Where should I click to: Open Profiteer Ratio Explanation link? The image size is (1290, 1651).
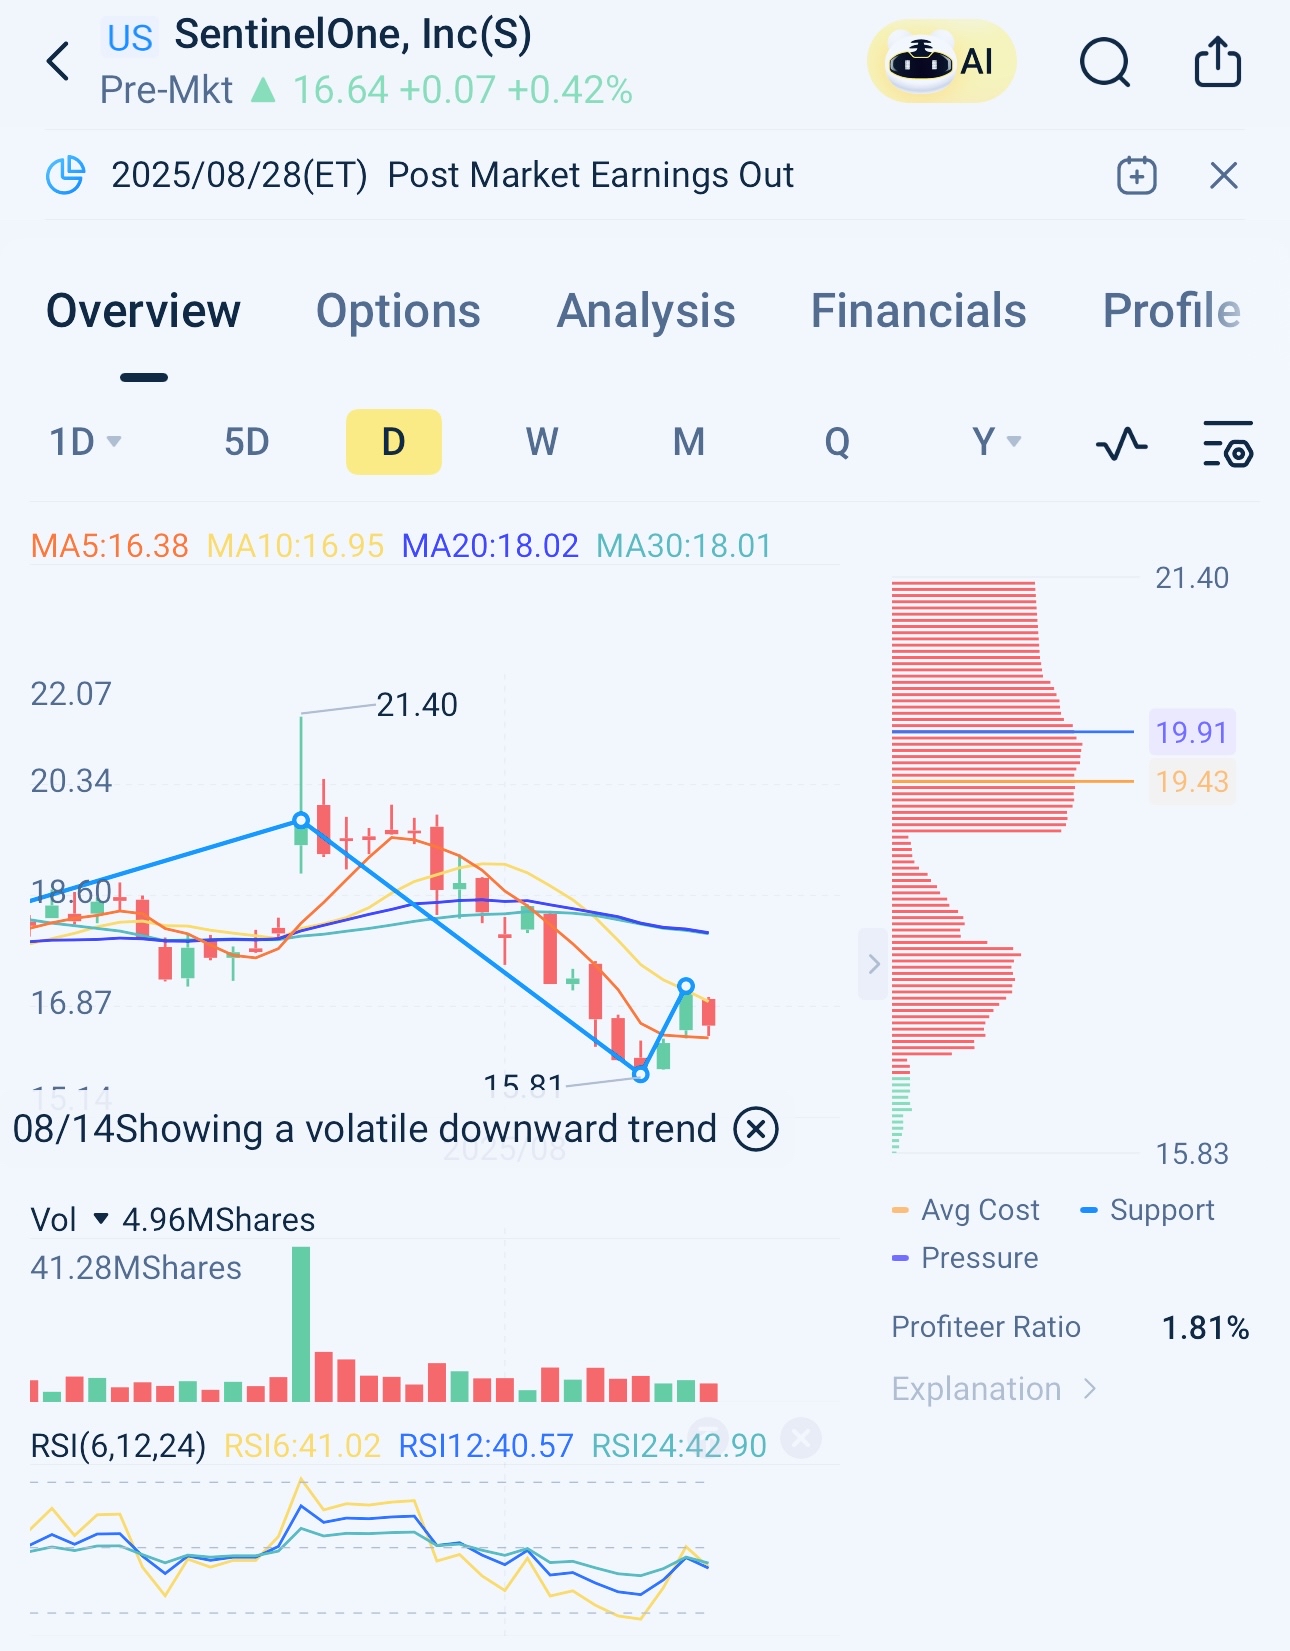click(x=994, y=1389)
